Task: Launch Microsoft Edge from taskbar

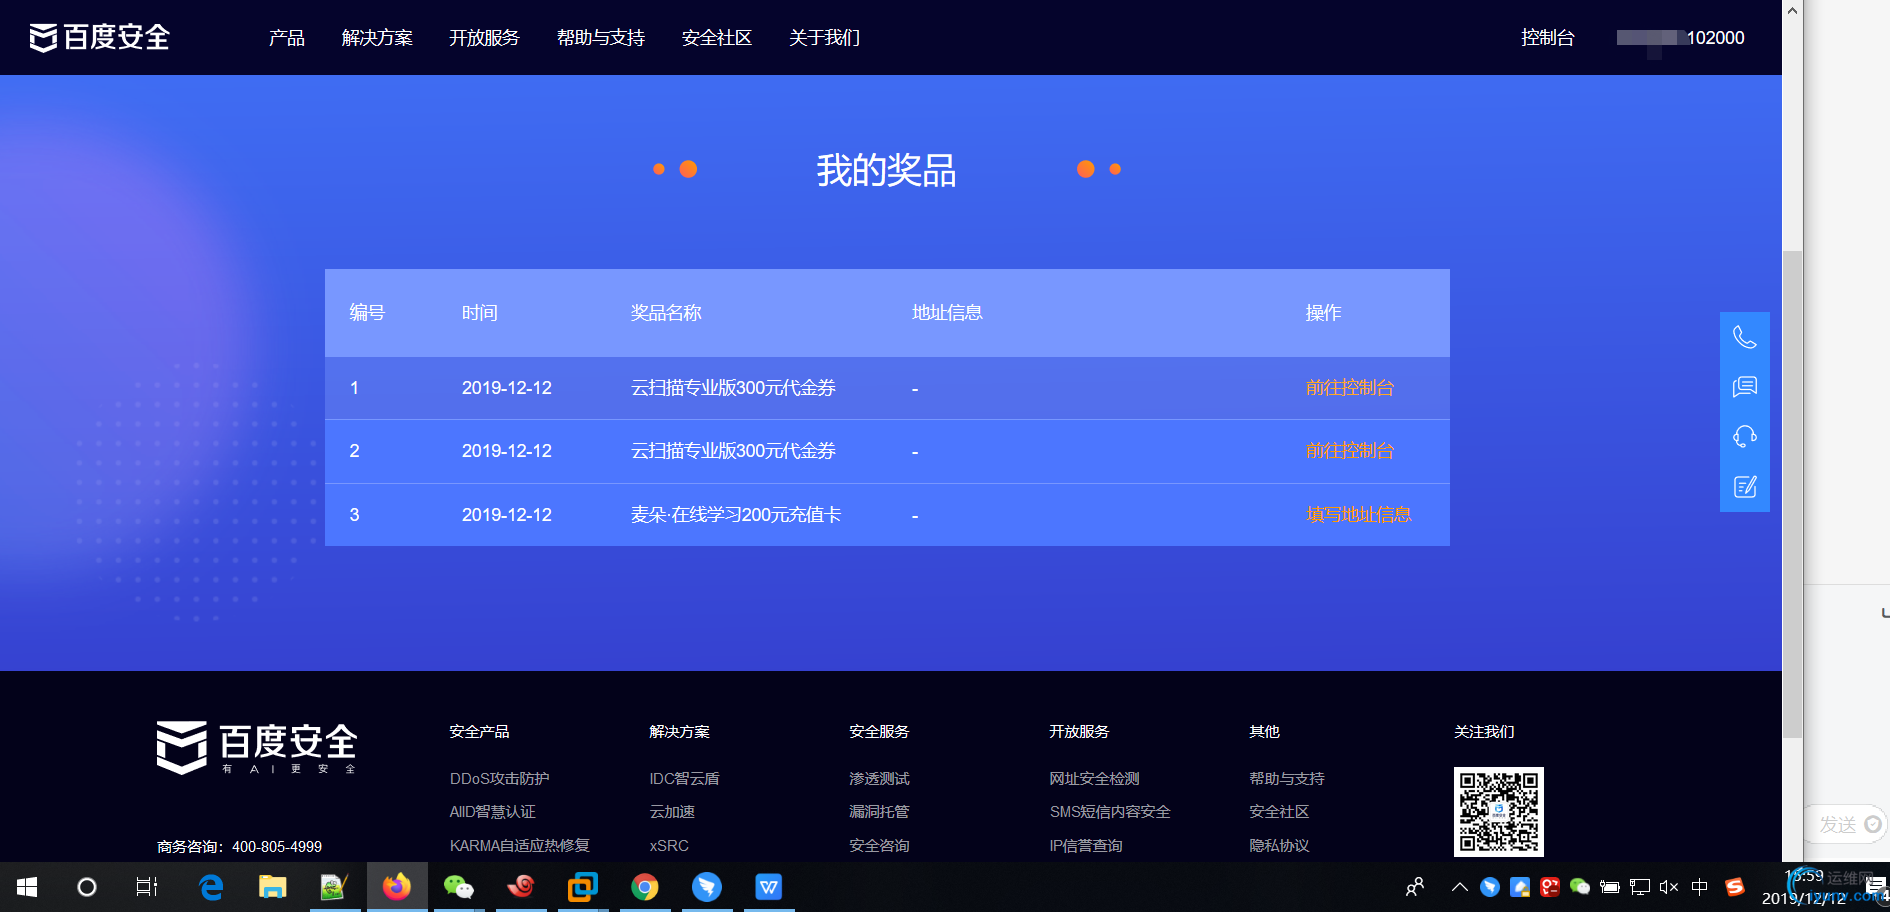Action: pos(211,887)
